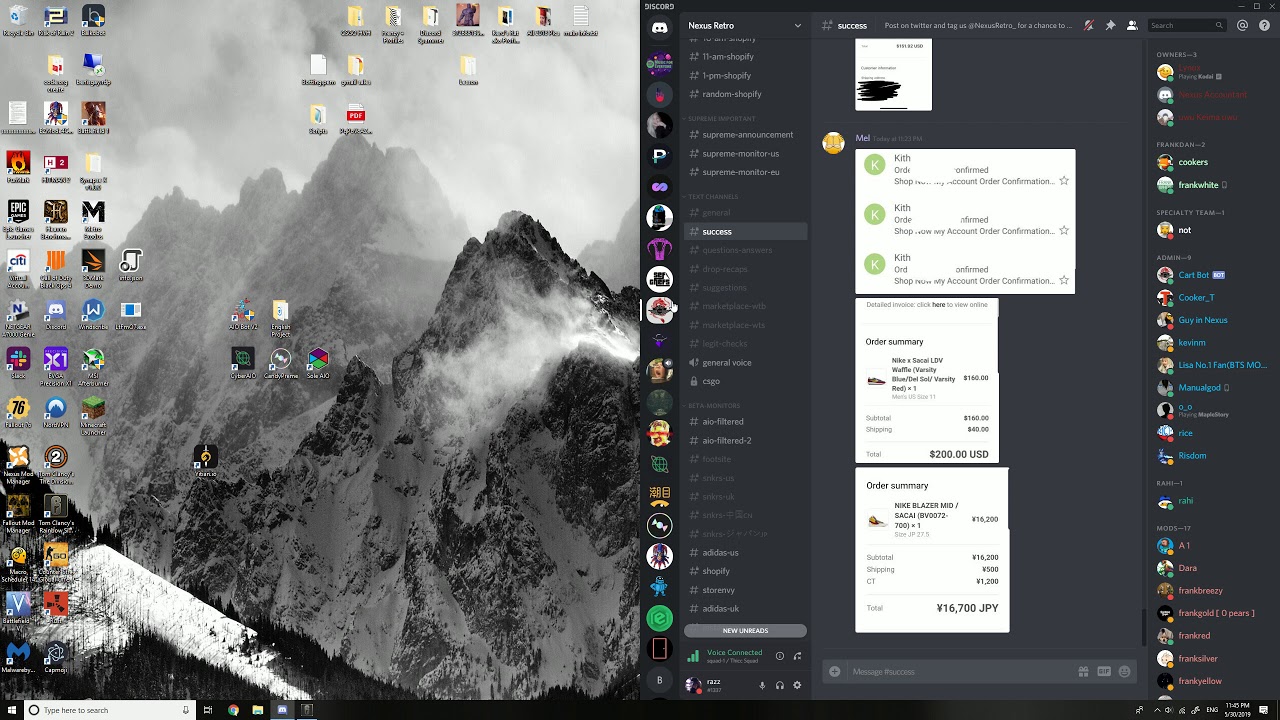Viewport: 1280px width, 720px height.
Task: Switch to the white P server icon
Action: point(659,156)
